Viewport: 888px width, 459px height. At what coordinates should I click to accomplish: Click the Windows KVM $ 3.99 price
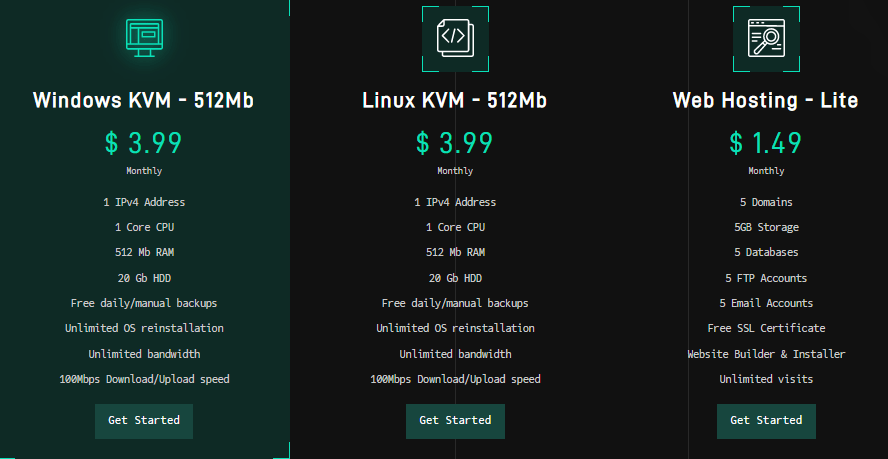pos(144,143)
